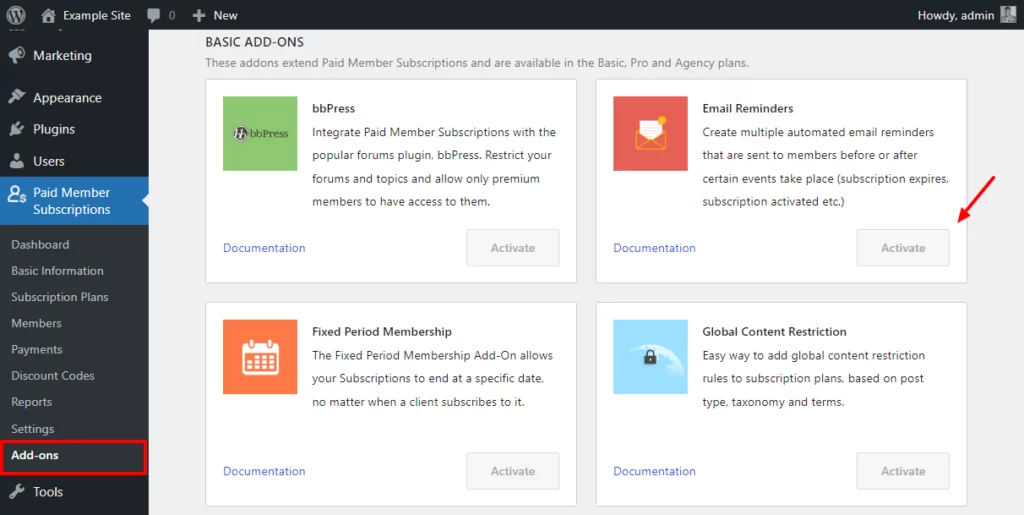Click the Global Content Restriction title
The image size is (1024, 515).
tap(775, 332)
